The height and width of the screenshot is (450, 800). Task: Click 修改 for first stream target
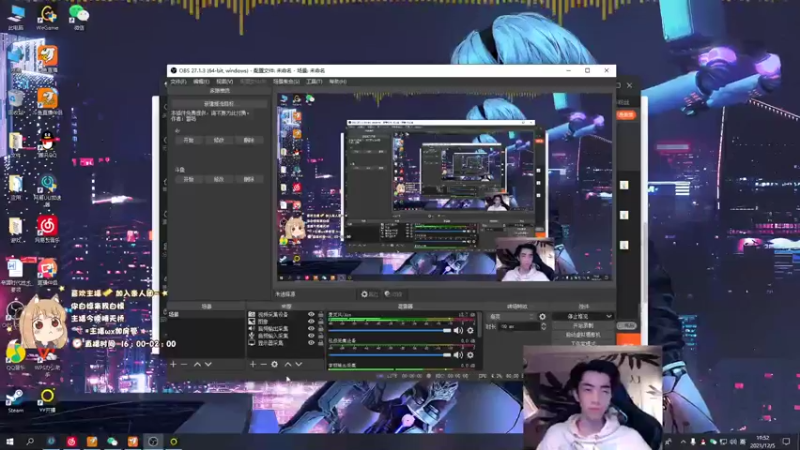[219, 140]
